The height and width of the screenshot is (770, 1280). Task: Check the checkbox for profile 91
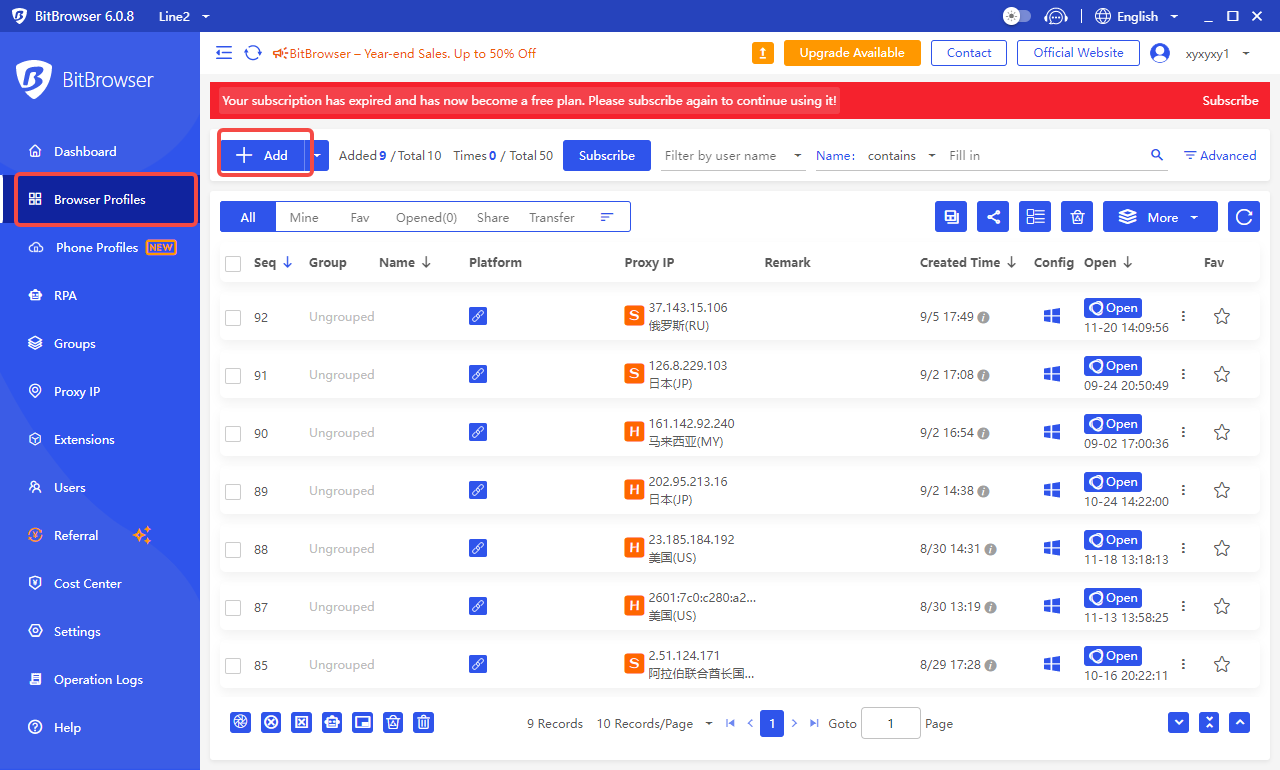click(233, 375)
